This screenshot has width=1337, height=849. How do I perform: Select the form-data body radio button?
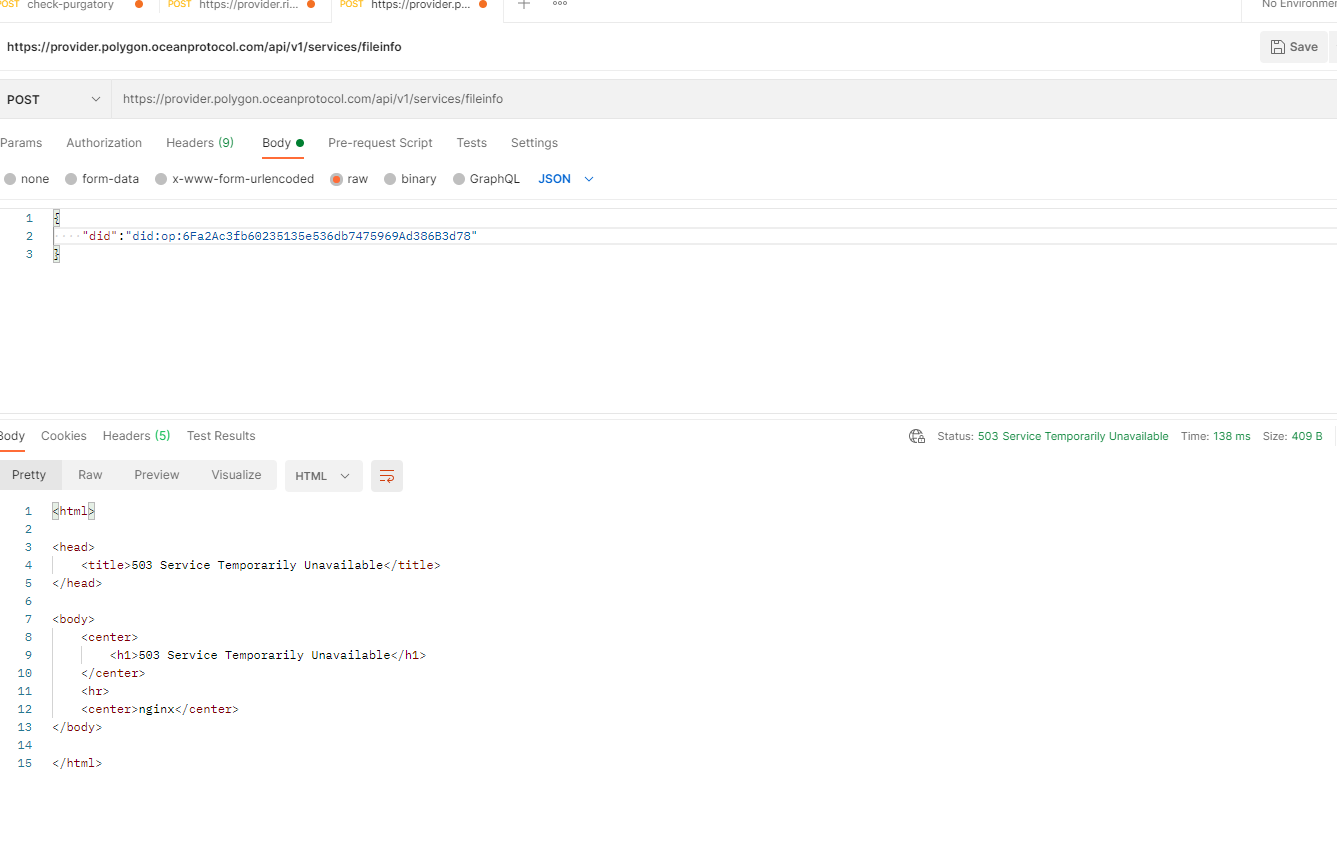point(71,178)
